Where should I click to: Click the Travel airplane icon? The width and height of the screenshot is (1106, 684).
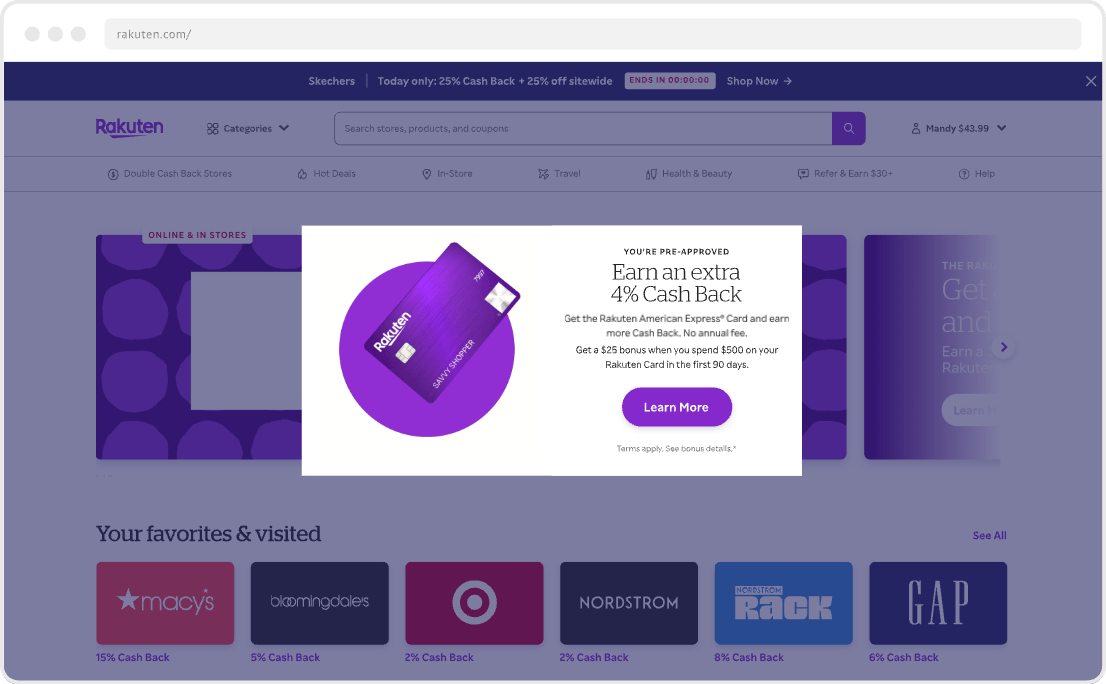(543, 174)
